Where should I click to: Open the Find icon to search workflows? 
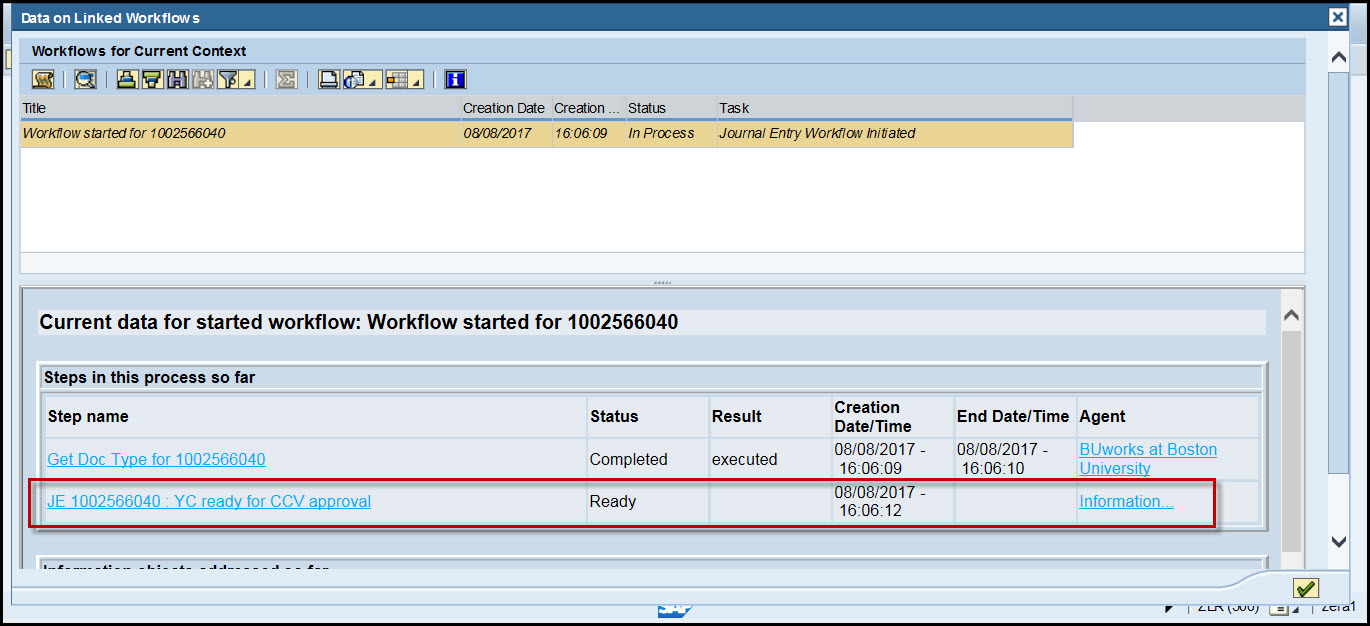(176, 79)
